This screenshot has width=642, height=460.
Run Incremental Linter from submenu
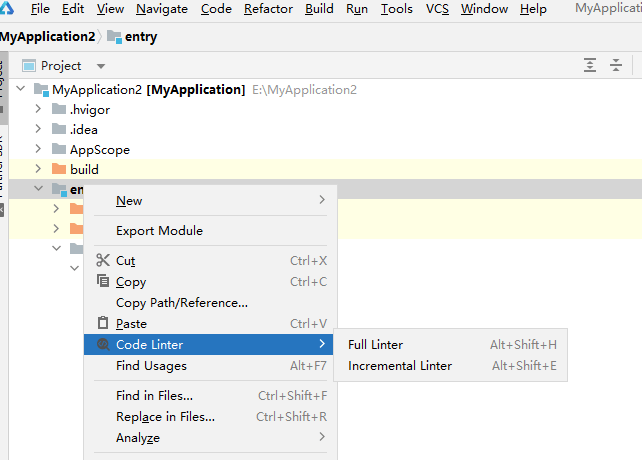click(451, 365)
